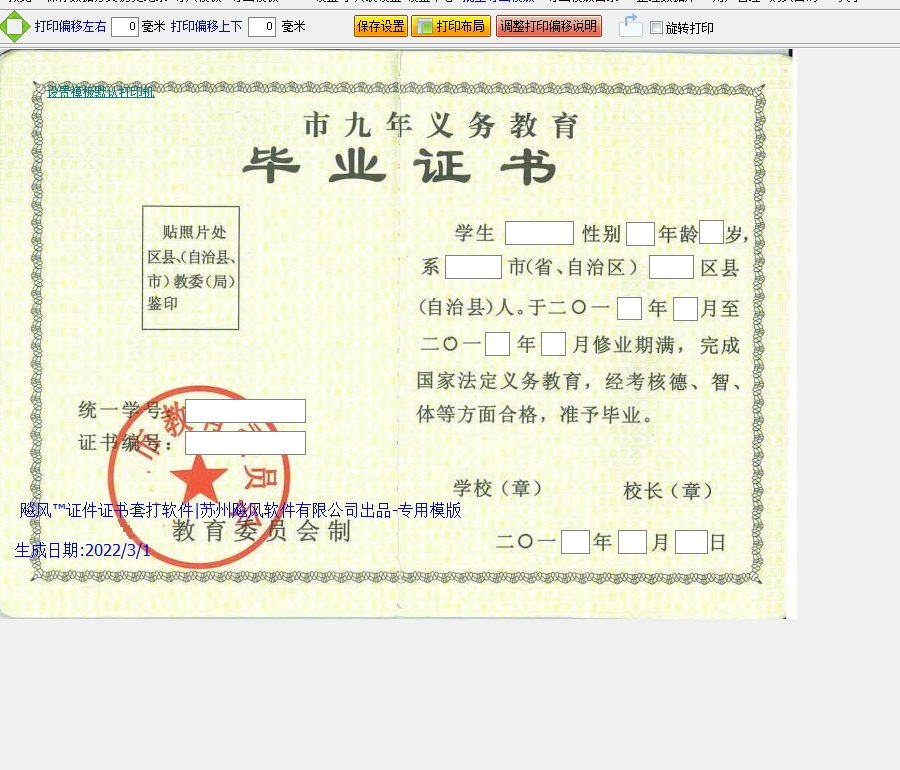The width and height of the screenshot is (900, 770).
Task: Click the rotate arrow icon beside 旋转打印
Action: pyautogui.click(x=630, y=27)
